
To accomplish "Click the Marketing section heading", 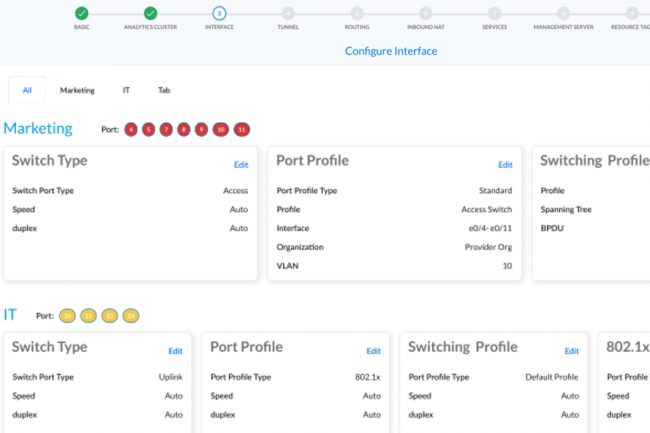I will click(x=38, y=128).
